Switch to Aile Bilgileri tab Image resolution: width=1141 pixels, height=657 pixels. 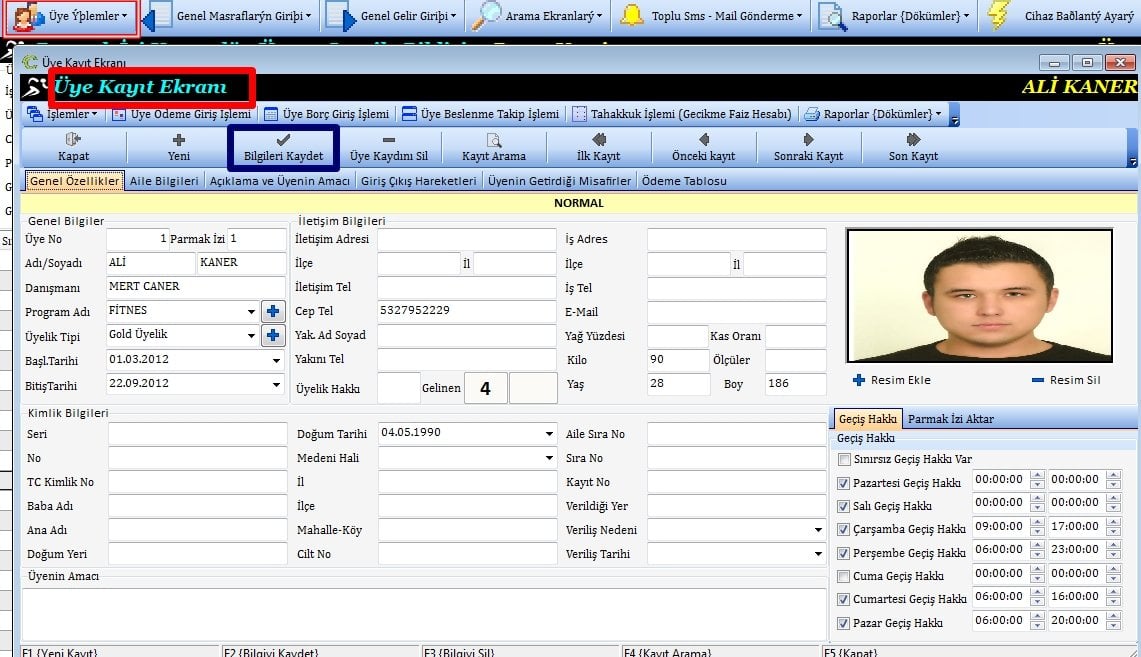coord(165,181)
